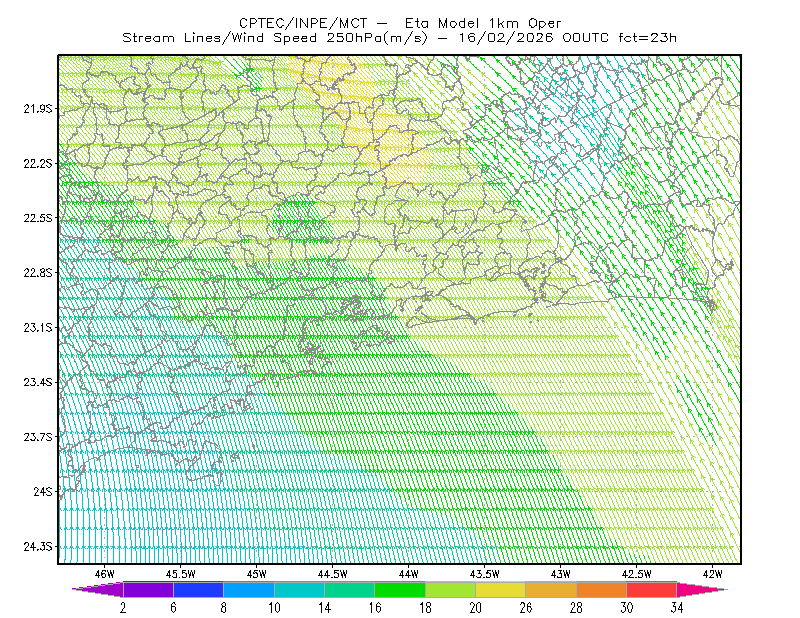Viewport: 800px width, 618px height.
Task: Click the dark blue 6-8 legend swatch
Action: click(198, 589)
